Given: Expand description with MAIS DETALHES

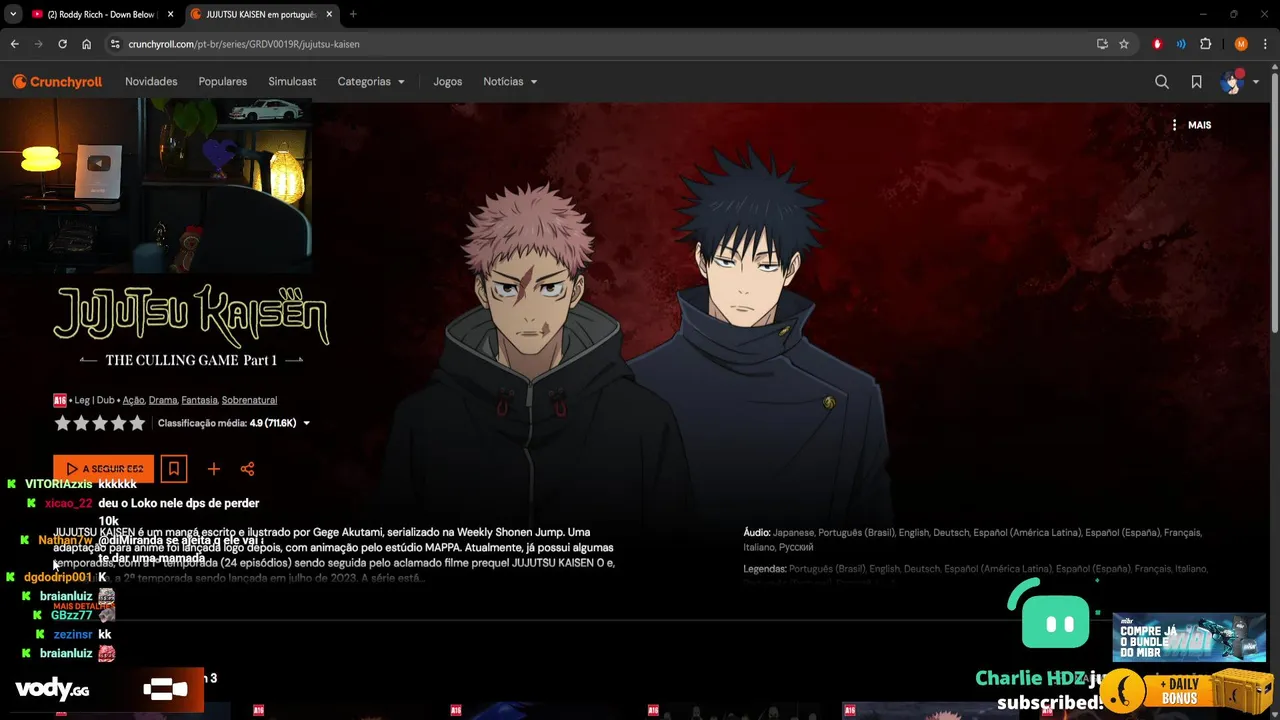Looking at the screenshot, I should (84, 606).
